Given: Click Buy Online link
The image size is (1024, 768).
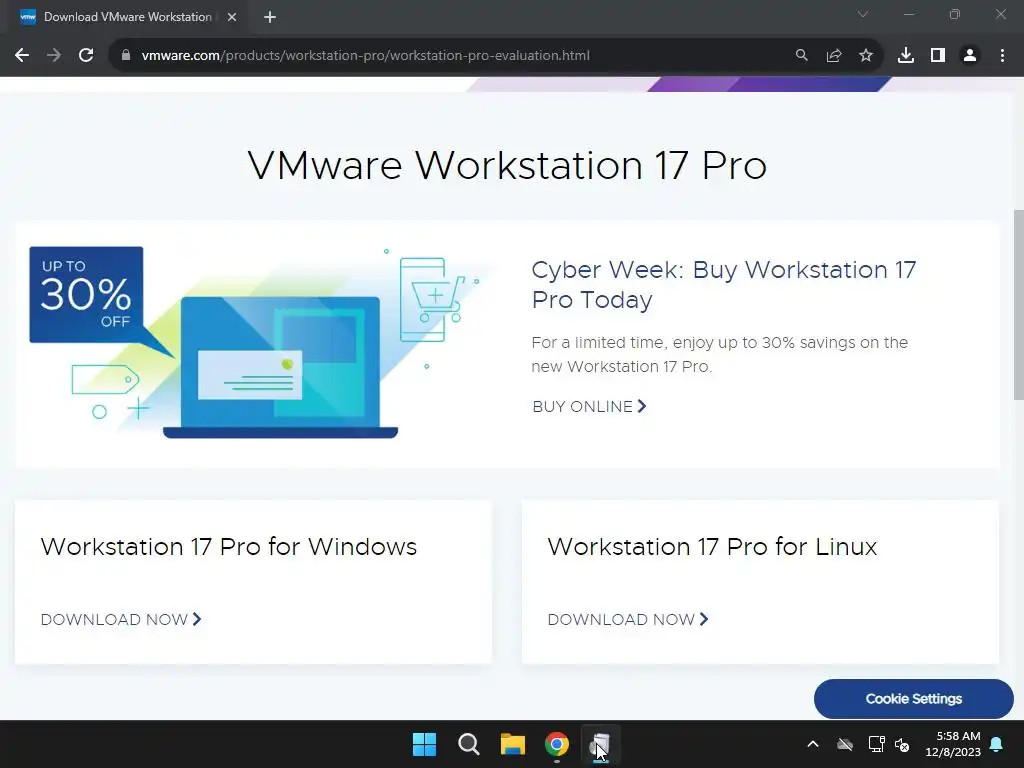Looking at the screenshot, I should [590, 406].
